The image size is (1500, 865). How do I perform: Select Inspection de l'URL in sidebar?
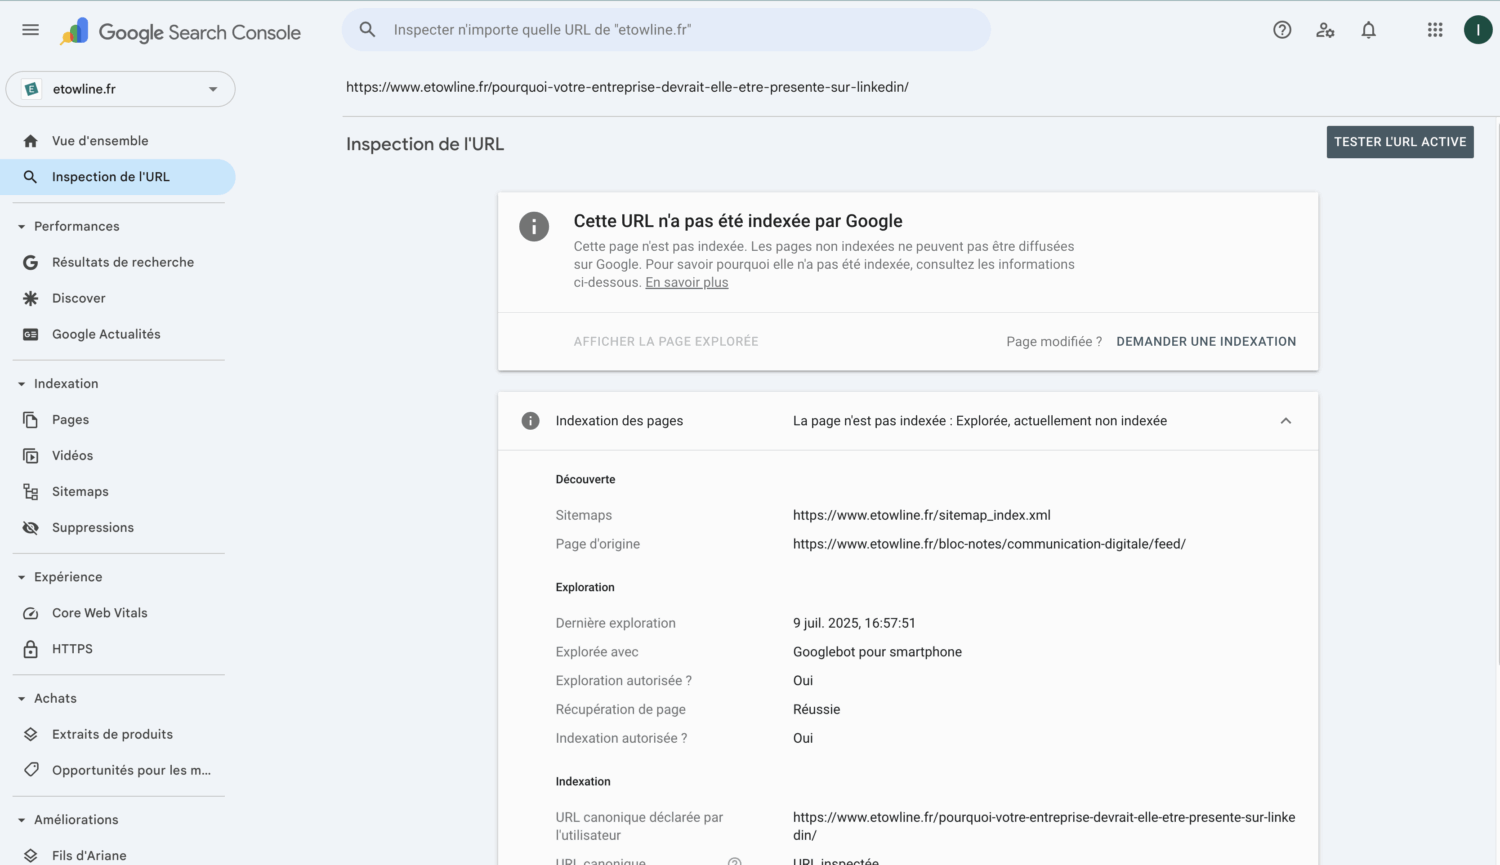(x=118, y=177)
